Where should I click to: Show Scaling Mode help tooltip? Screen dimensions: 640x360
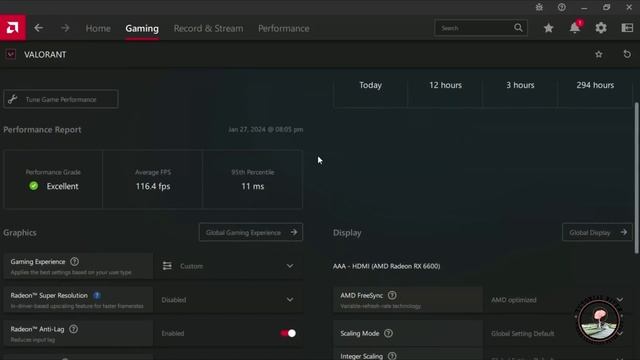click(388, 333)
